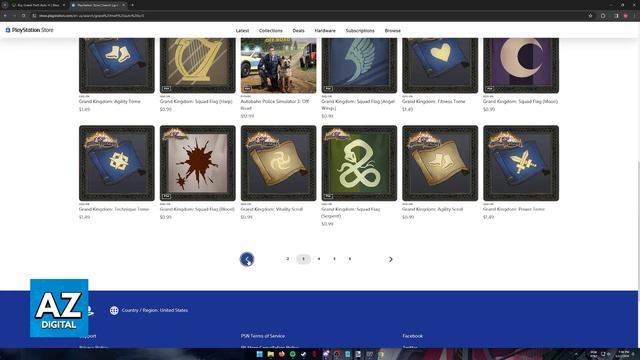Select page 2 in pagination
The width and height of the screenshot is (640, 360).
coord(288,259)
